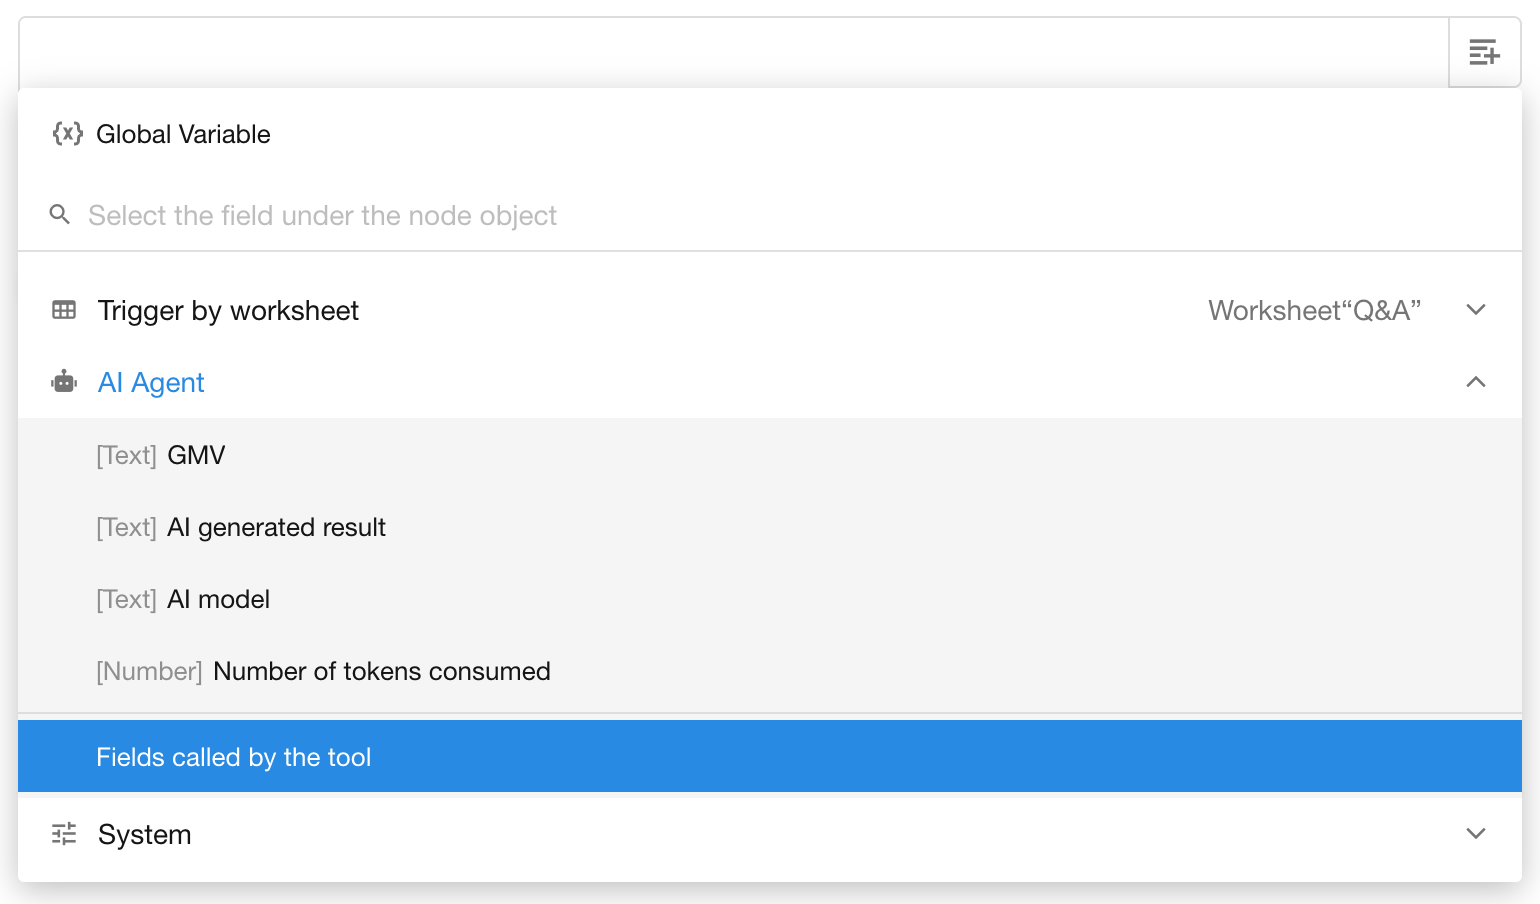Click the Global Variable curly-brace icon
1540x904 pixels.
pos(67,134)
